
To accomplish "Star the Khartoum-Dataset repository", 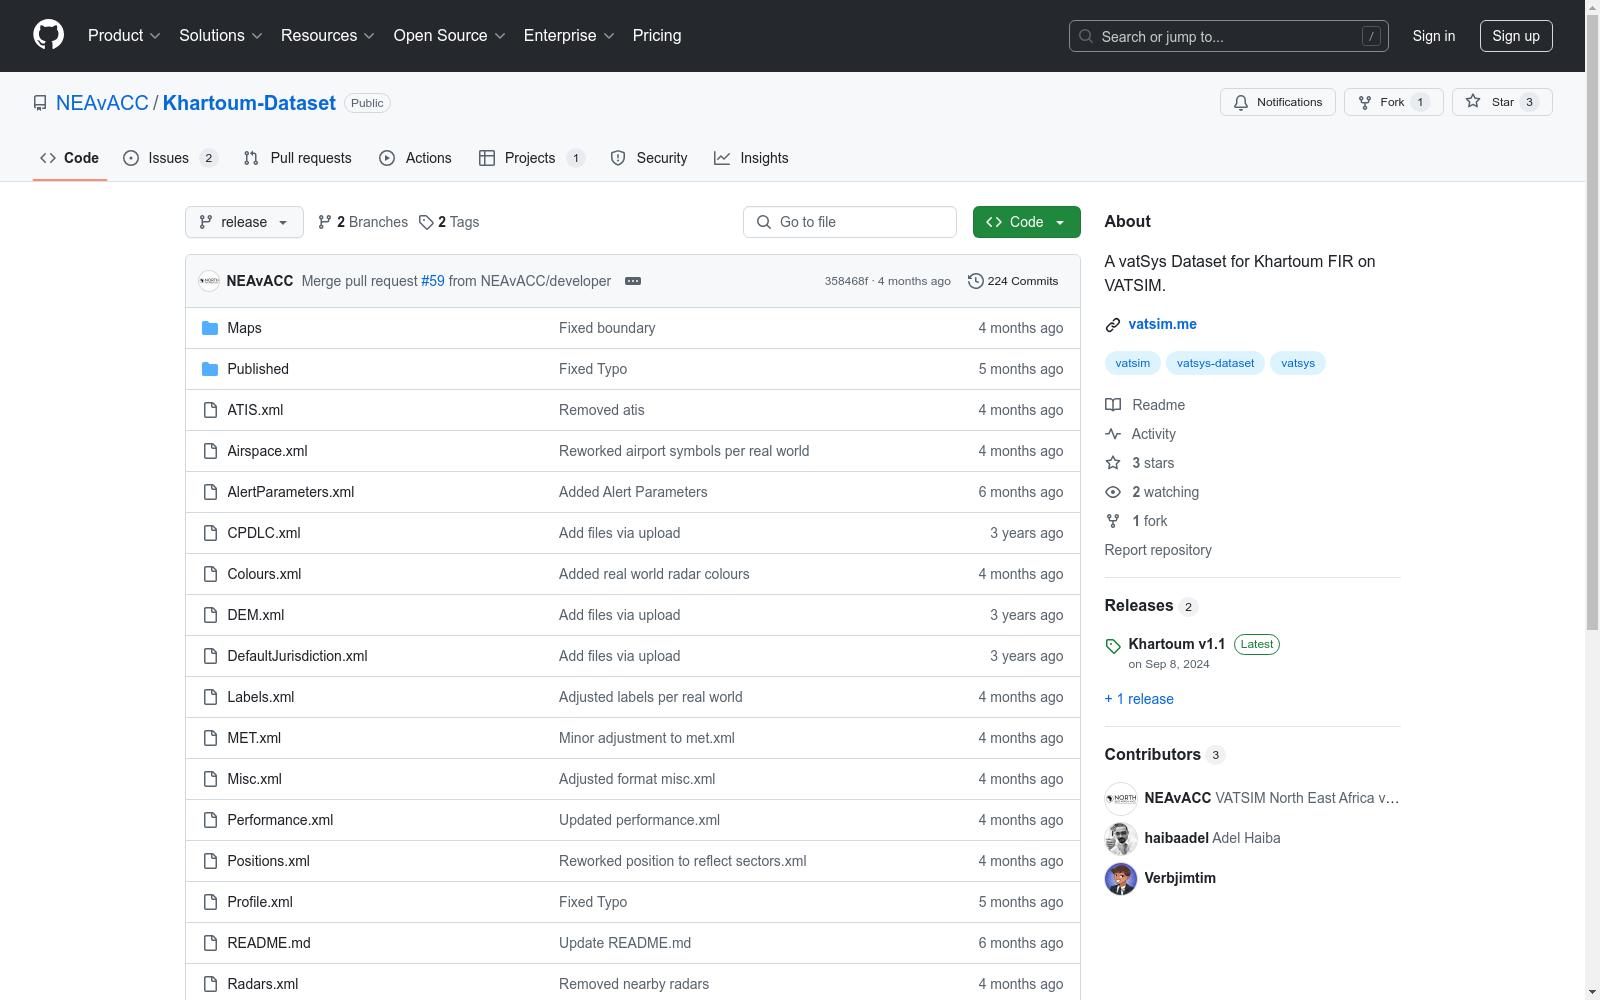I will click(x=1502, y=102).
